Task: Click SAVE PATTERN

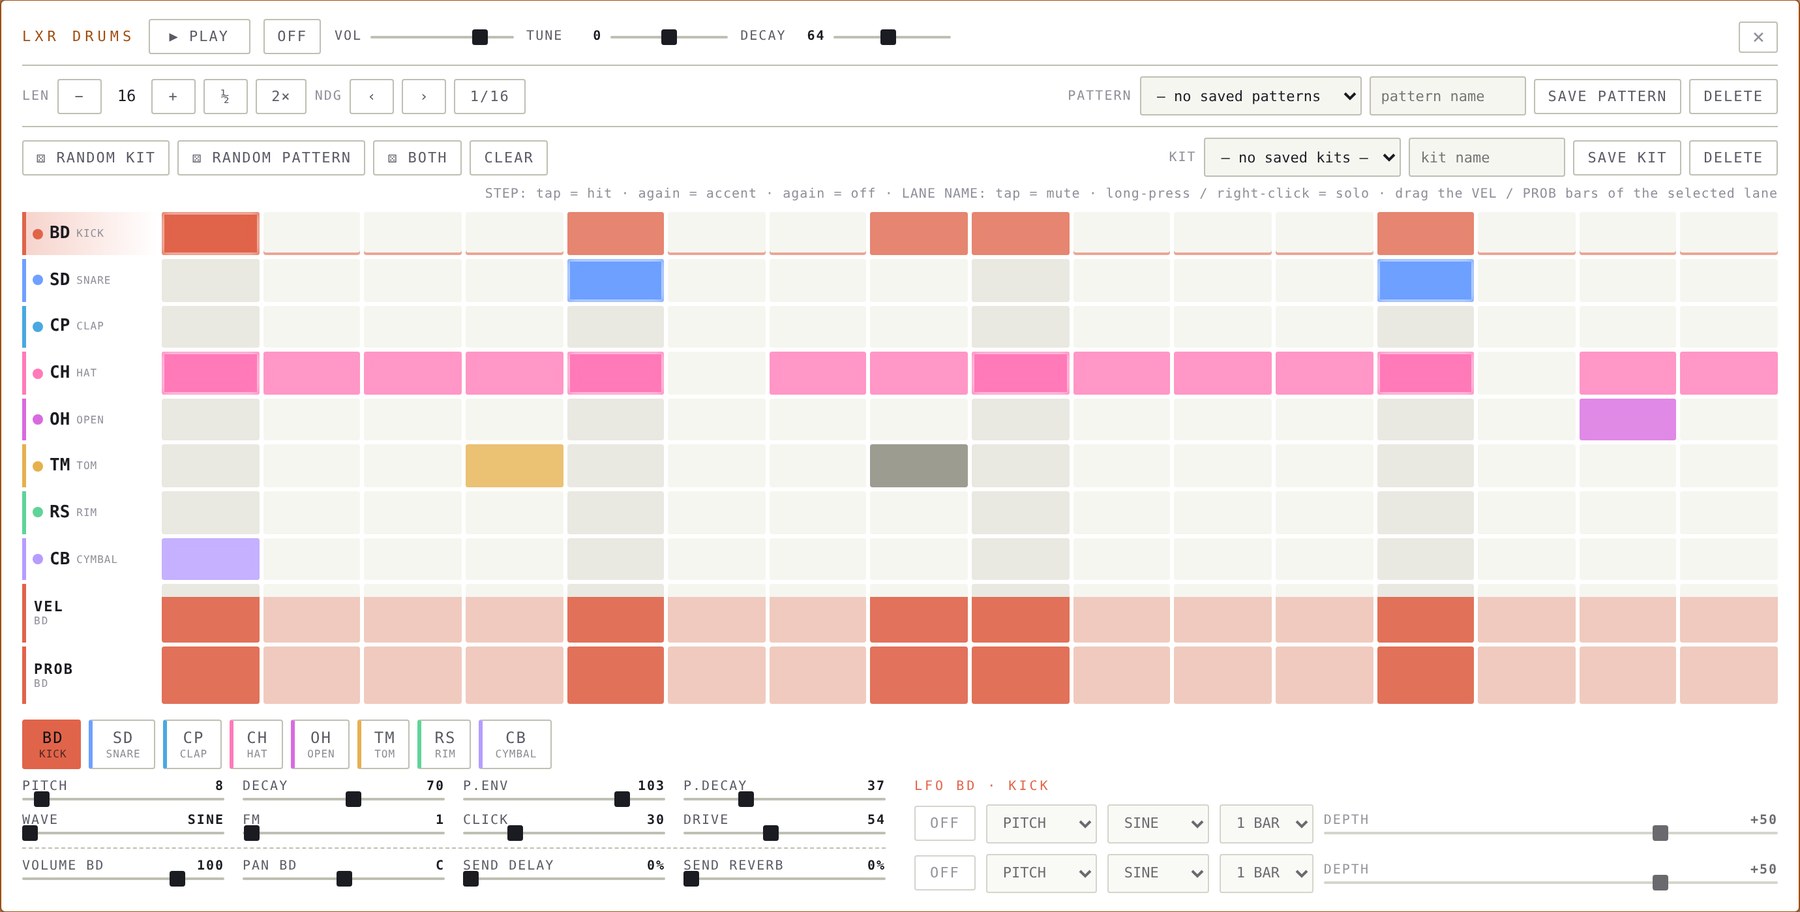Action: tap(1607, 96)
